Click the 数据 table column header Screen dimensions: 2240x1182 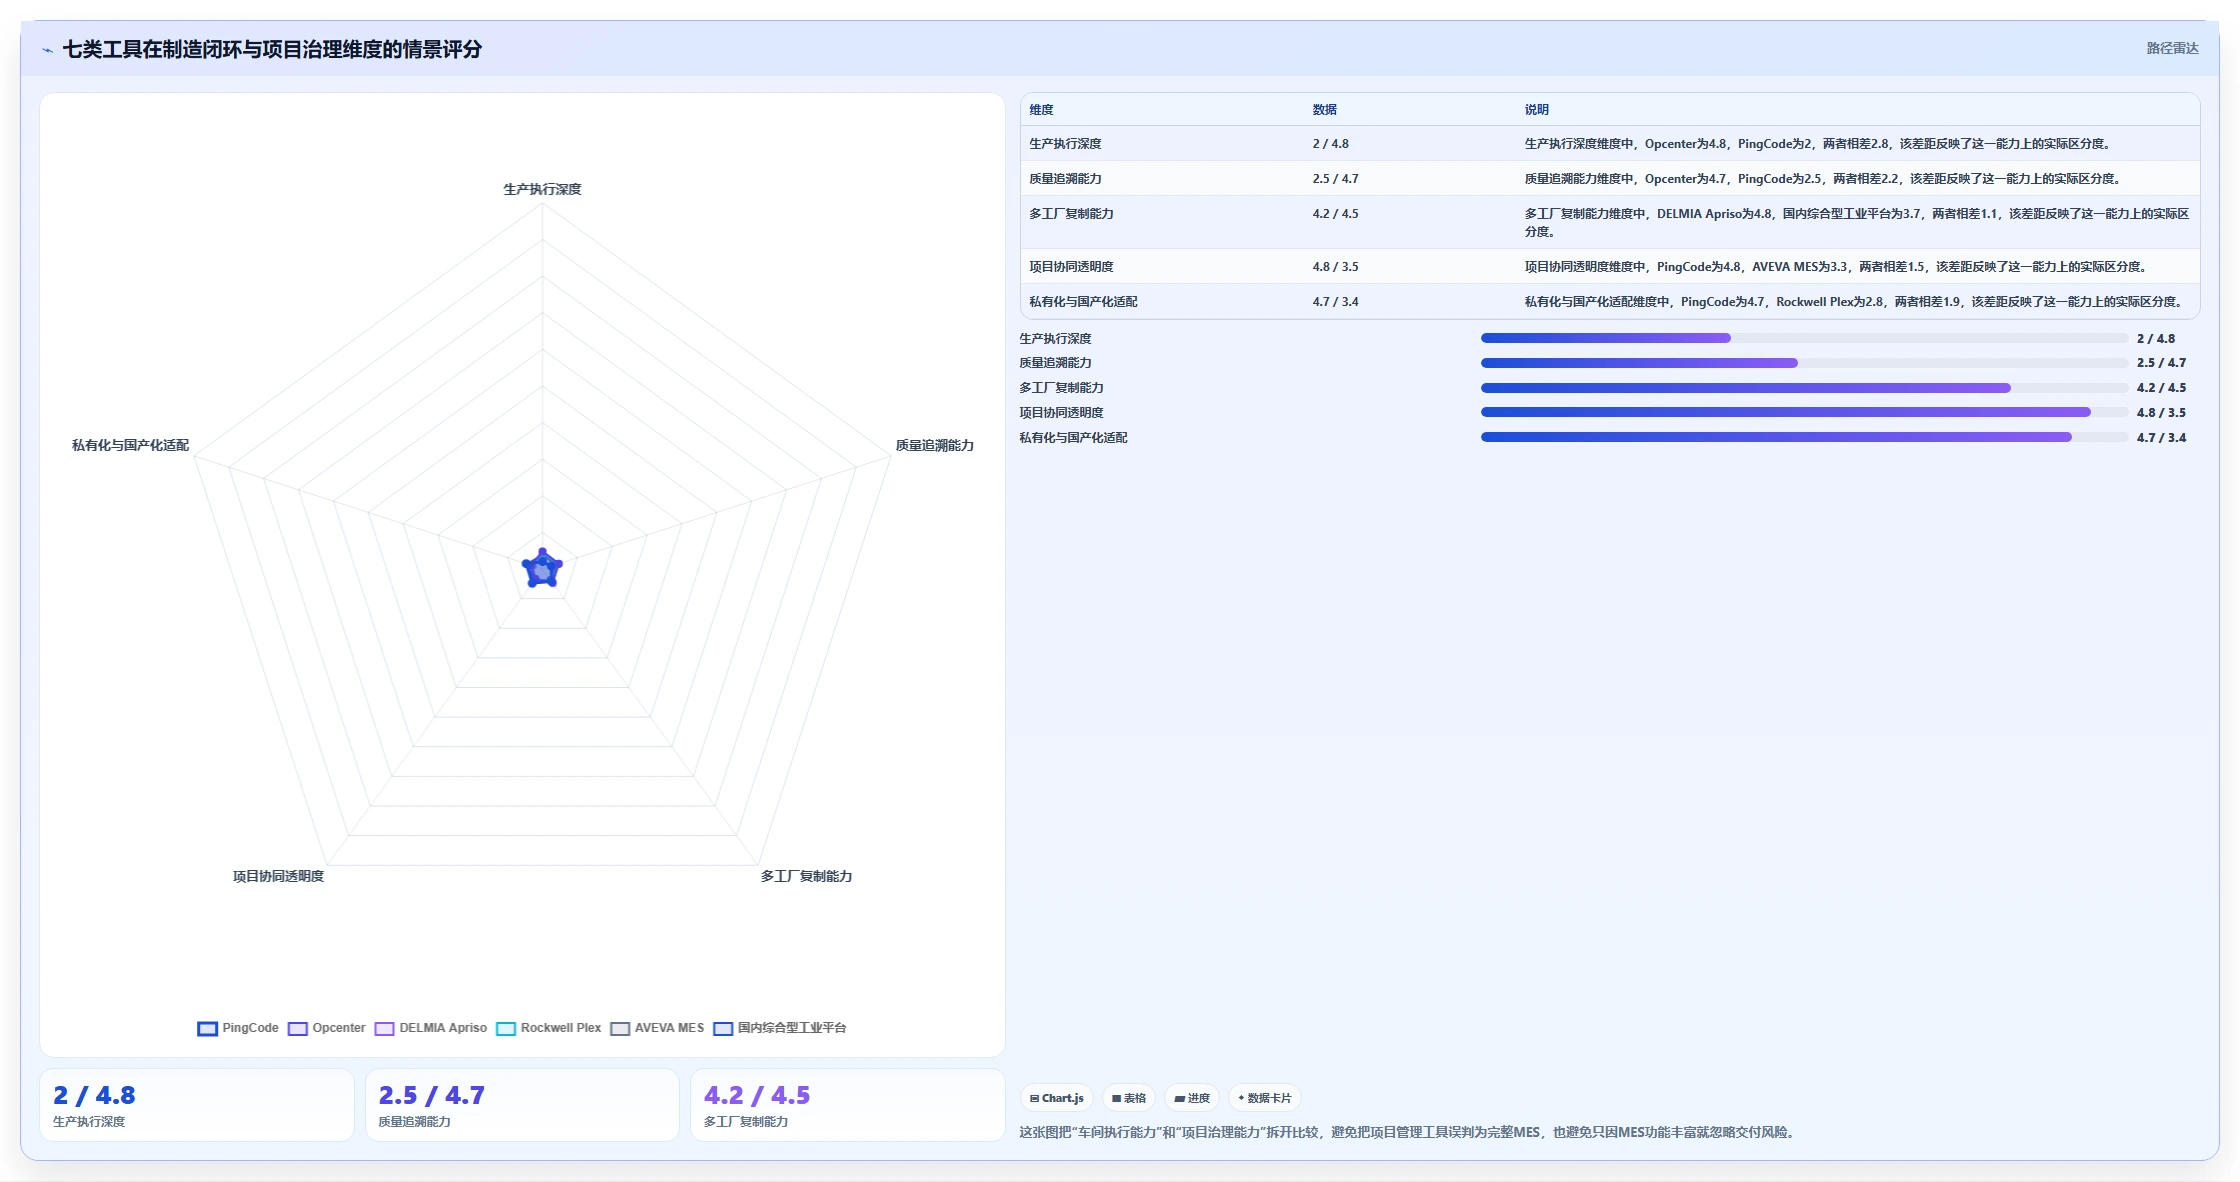[x=1324, y=110]
